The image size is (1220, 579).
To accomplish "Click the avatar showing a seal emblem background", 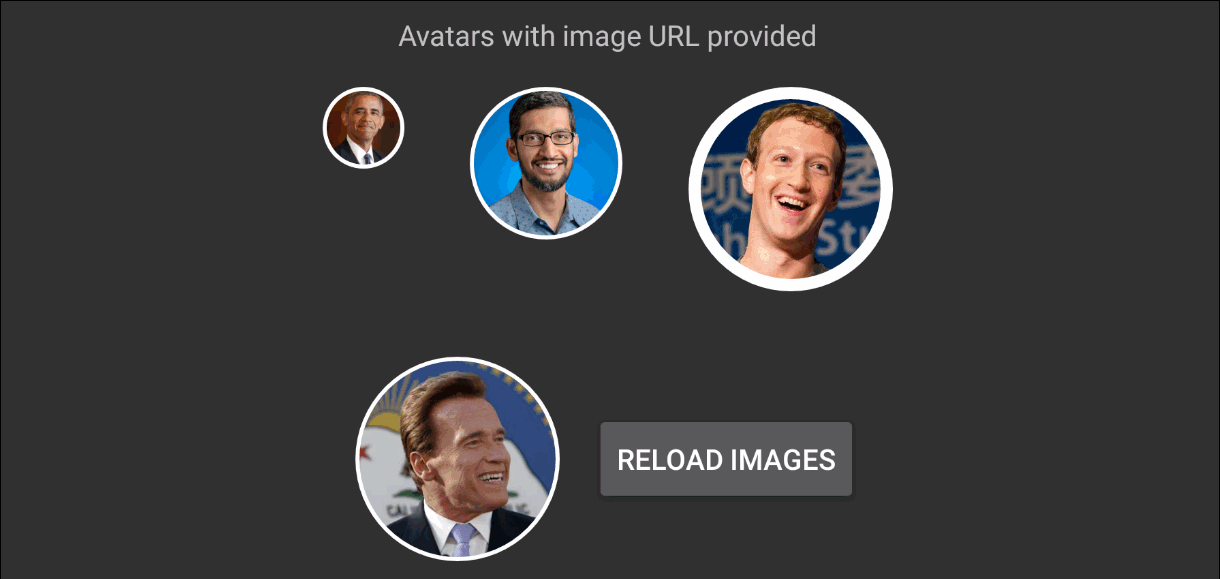I will pyautogui.click(x=458, y=458).
